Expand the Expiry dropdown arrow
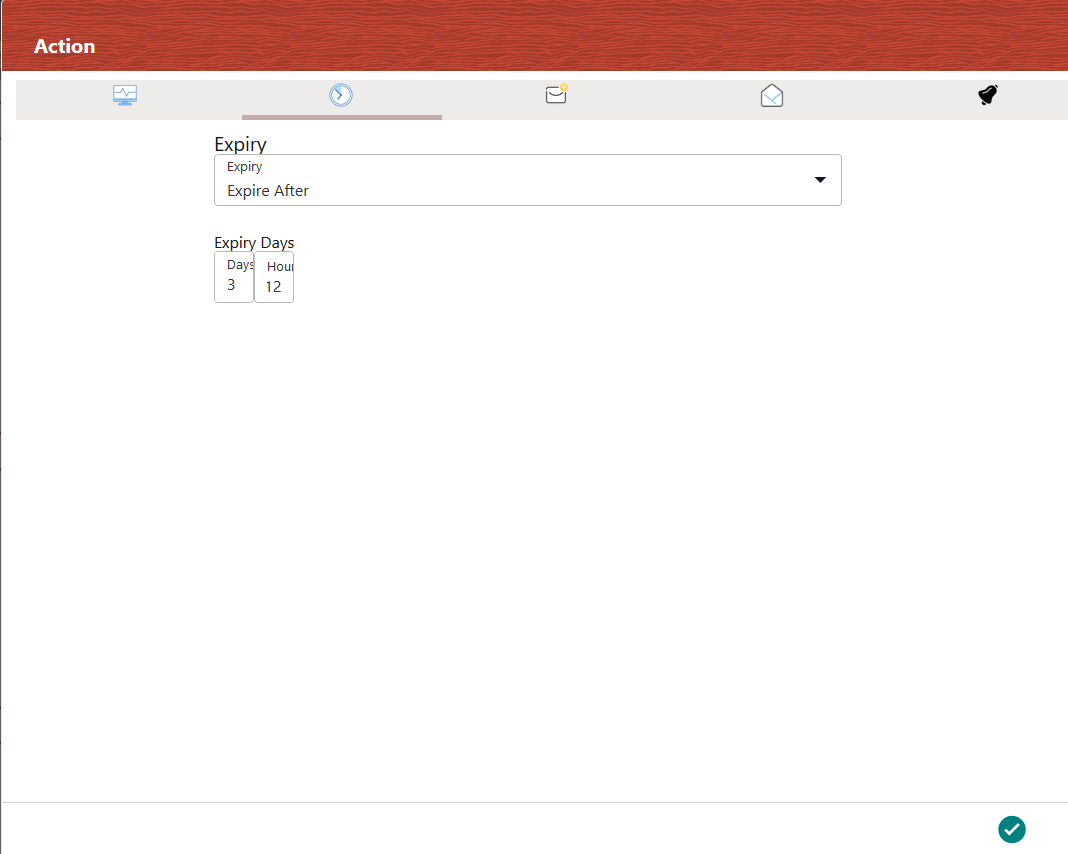 pyautogui.click(x=820, y=180)
